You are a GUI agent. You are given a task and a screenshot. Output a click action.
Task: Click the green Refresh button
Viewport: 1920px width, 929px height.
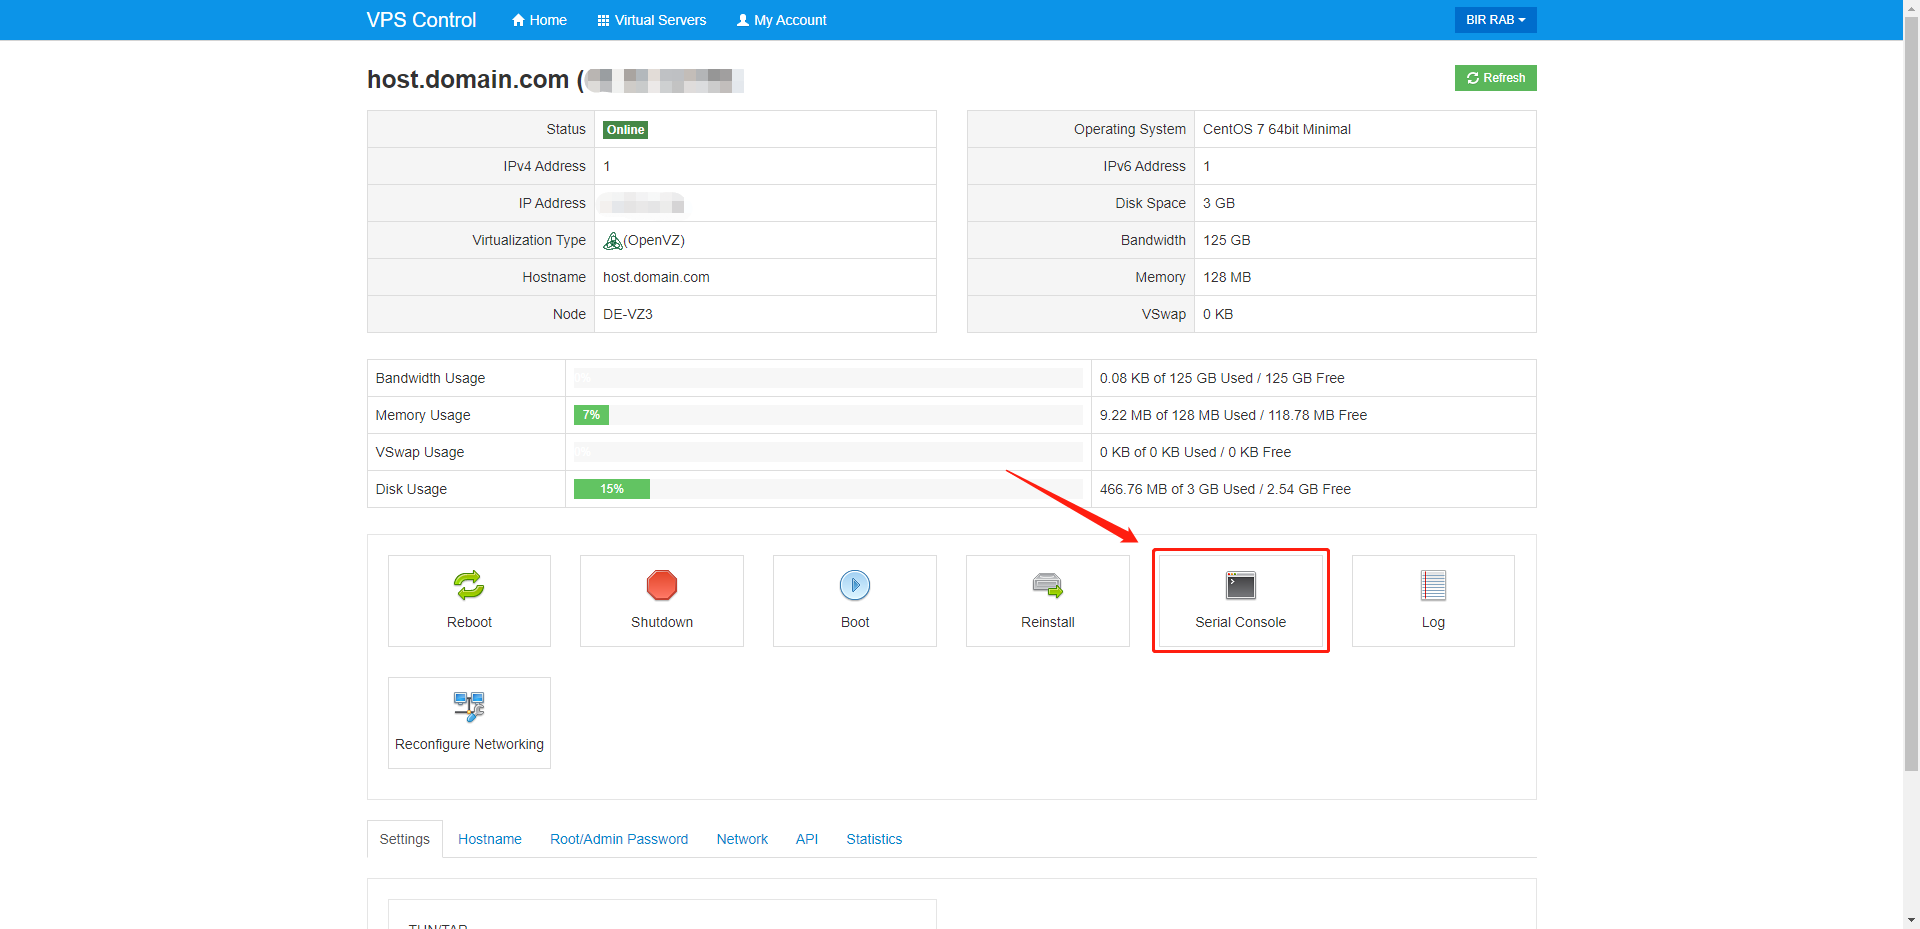tap(1495, 78)
